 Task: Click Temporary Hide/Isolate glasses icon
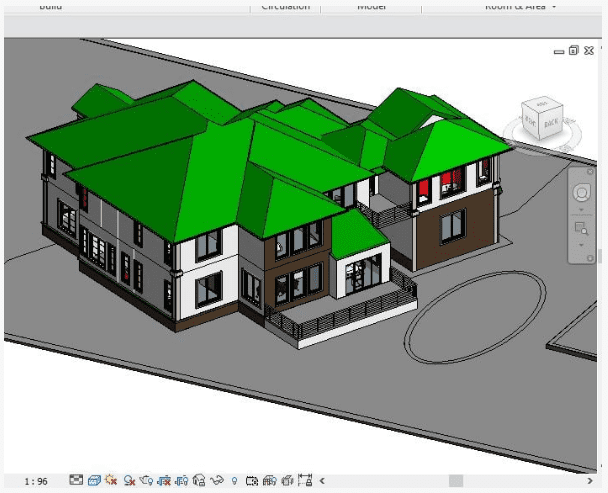click(x=216, y=481)
